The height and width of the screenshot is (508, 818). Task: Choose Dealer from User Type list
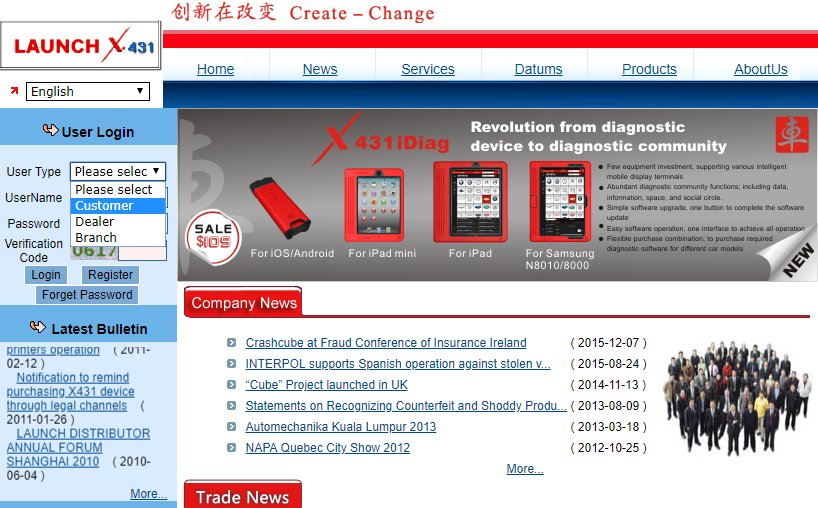[x=118, y=222]
